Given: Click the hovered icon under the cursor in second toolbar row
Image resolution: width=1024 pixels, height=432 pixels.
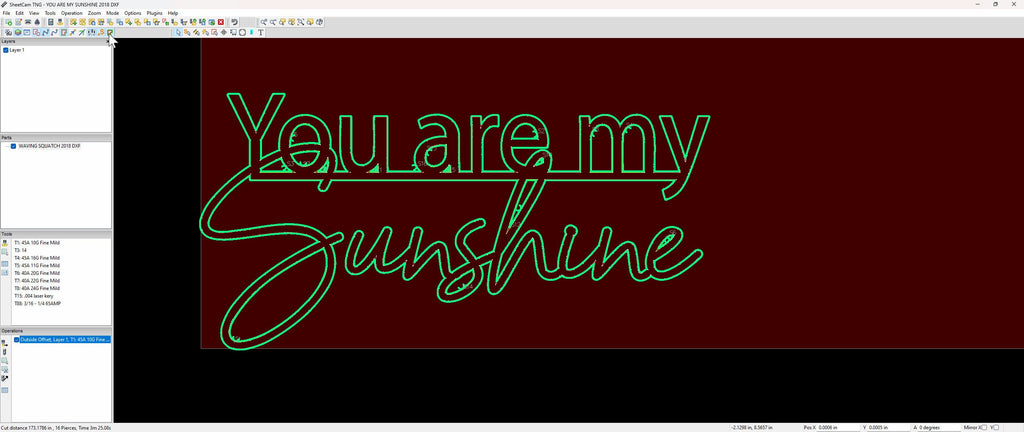Looking at the screenshot, I should 110,32.
